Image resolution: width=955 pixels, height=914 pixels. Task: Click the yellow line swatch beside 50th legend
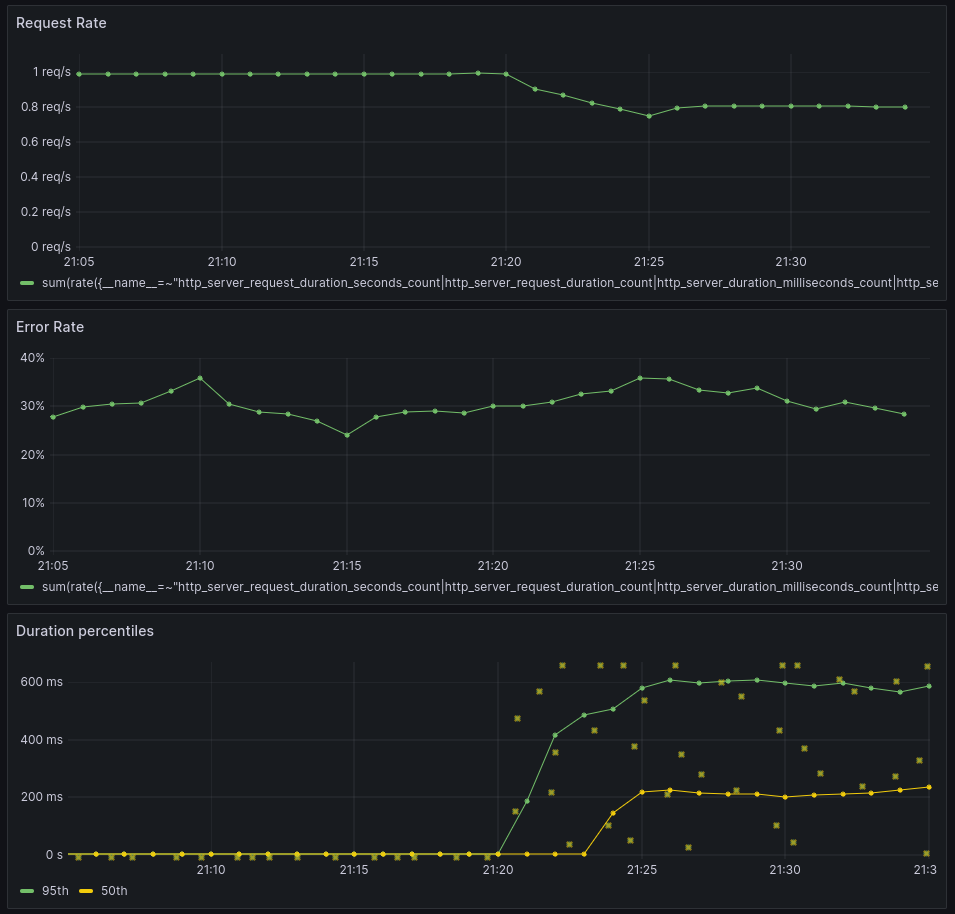[x=86, y=890]
